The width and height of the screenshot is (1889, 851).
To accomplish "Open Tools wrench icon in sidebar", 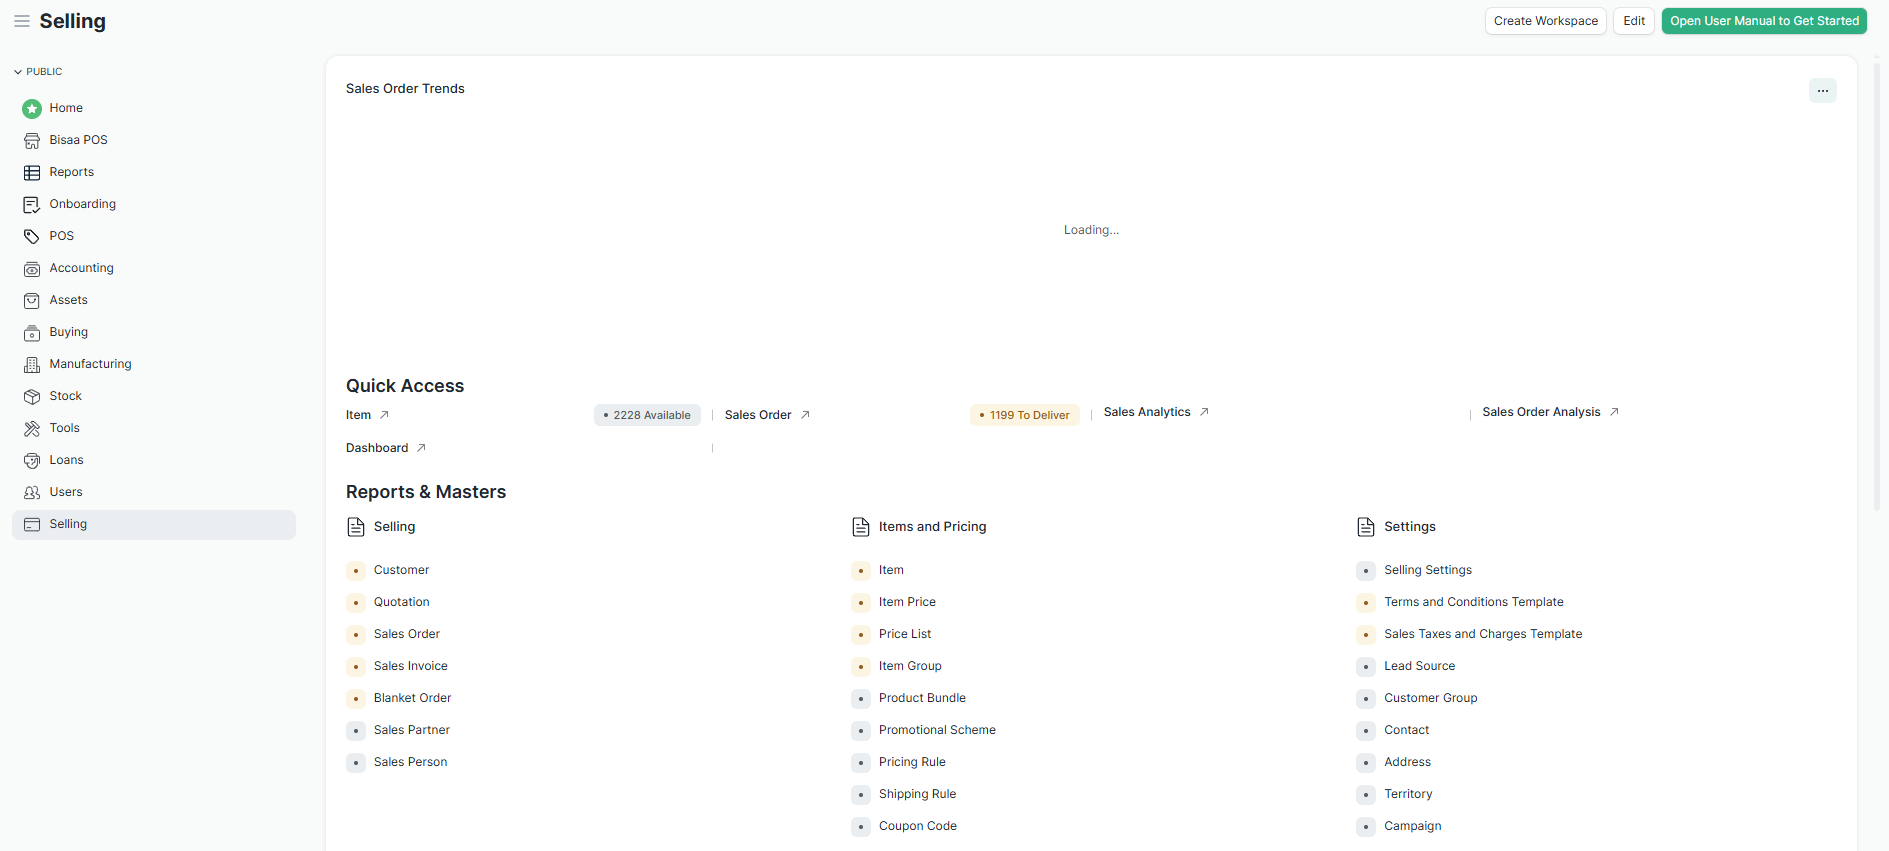I will (x=32, y=429).
